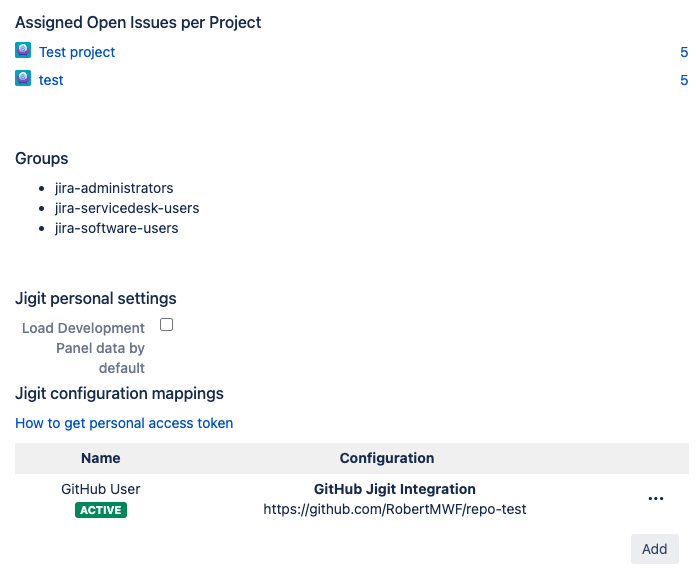Click issue count 5 for lowercase test project
The image size is (696, 576).
click(684, 80)
